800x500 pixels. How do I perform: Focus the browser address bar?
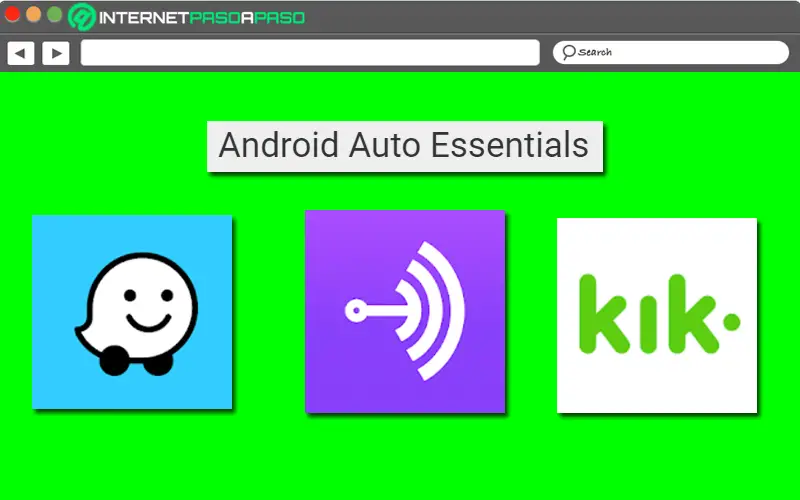(310, 53)
